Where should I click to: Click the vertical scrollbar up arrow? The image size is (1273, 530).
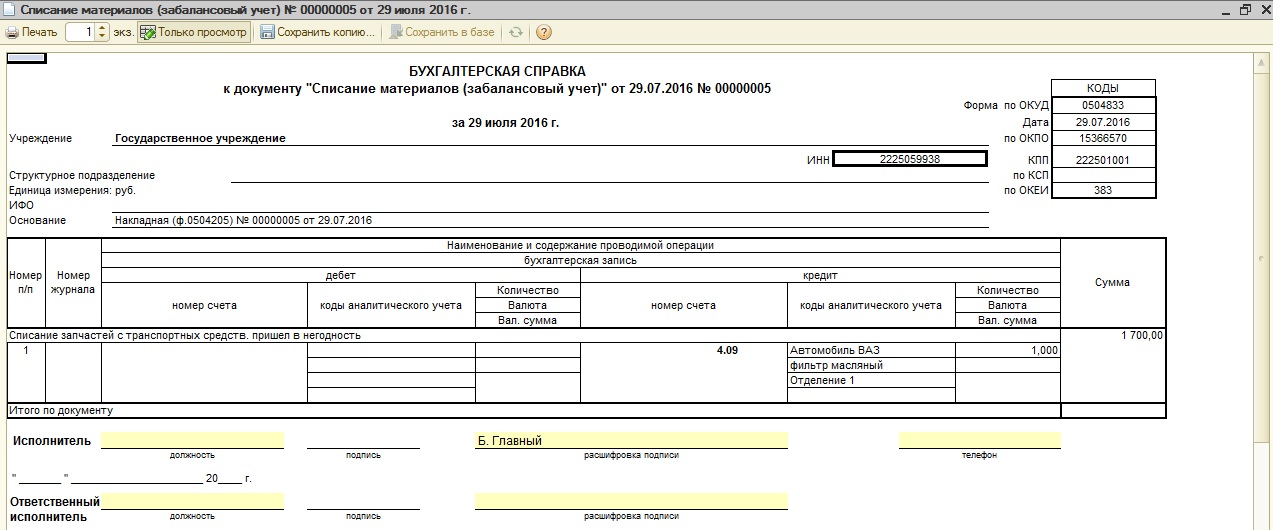1263,62
